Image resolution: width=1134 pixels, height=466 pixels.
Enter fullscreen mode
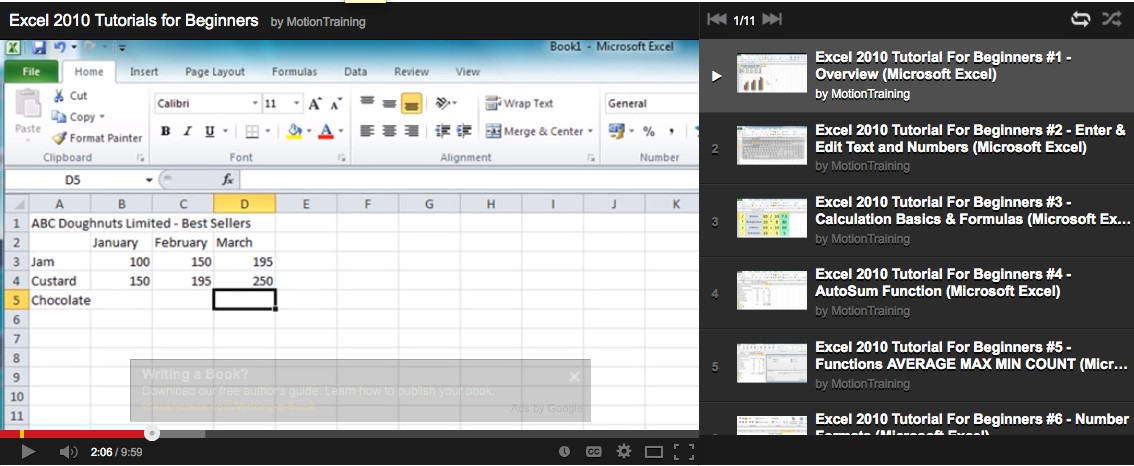click(x=683, y=452)
